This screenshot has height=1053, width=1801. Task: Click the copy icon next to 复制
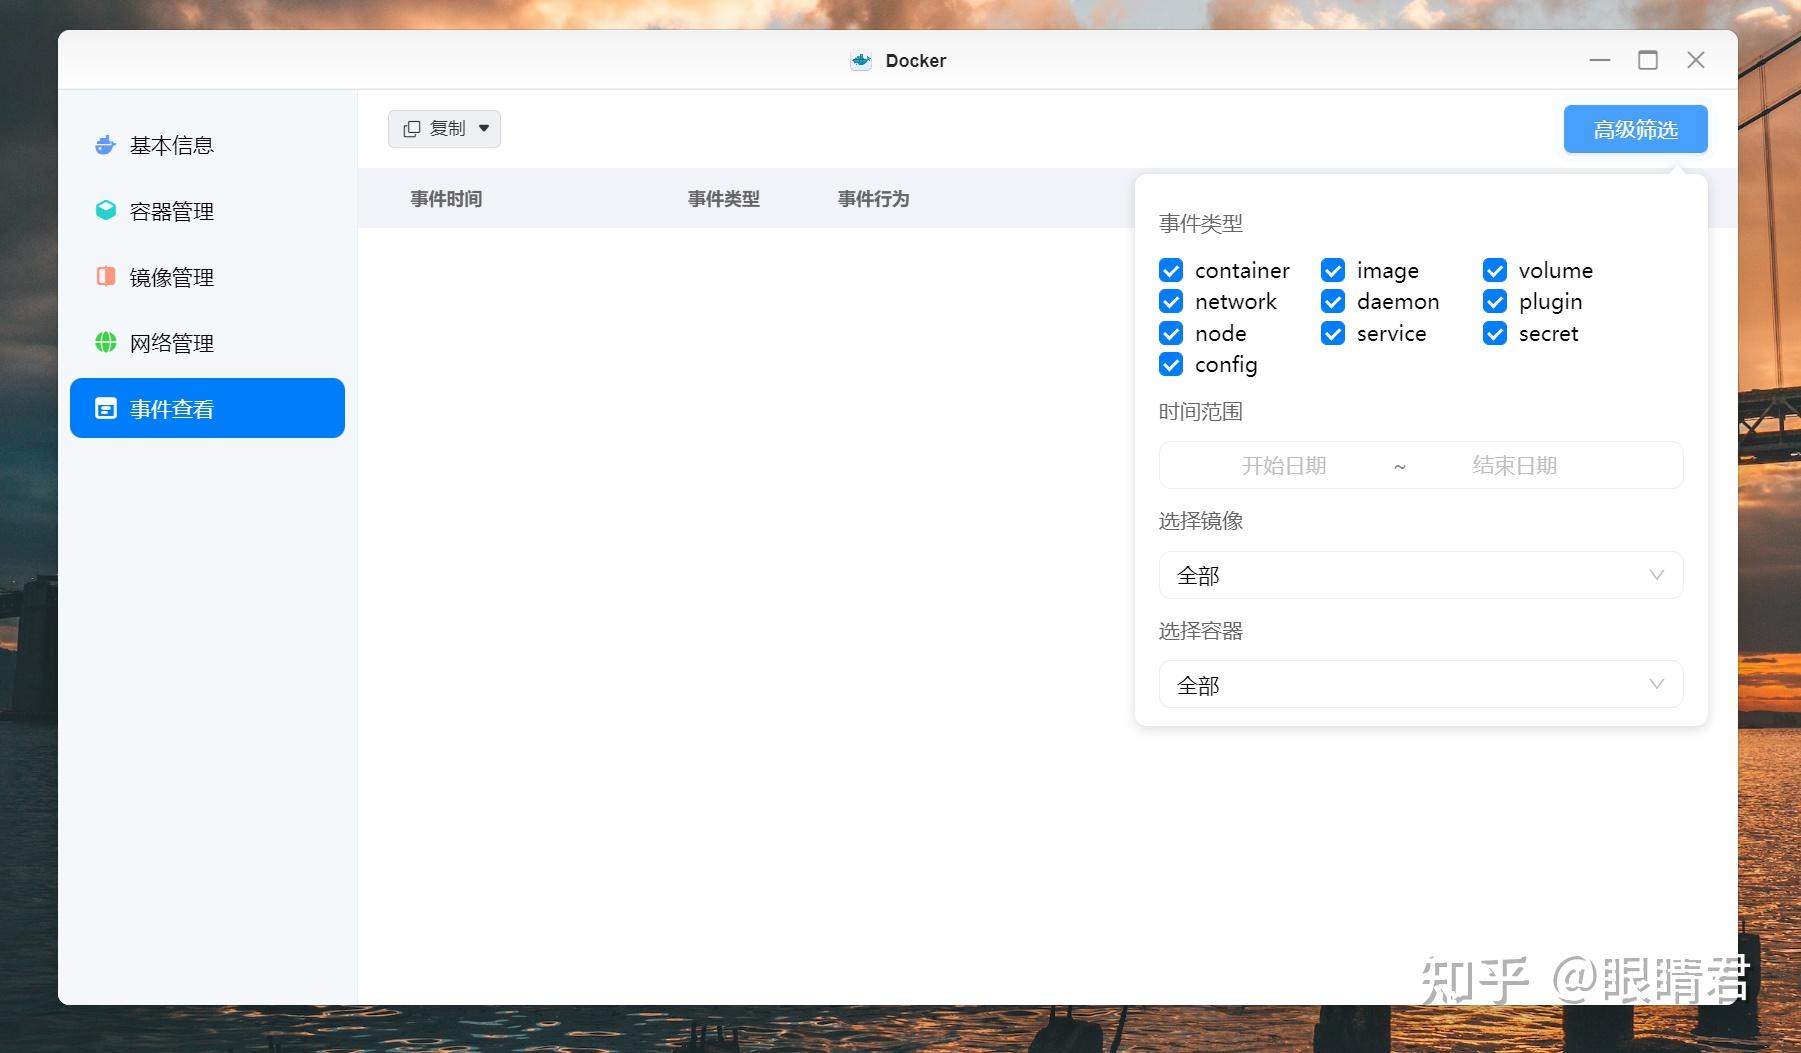412,128
